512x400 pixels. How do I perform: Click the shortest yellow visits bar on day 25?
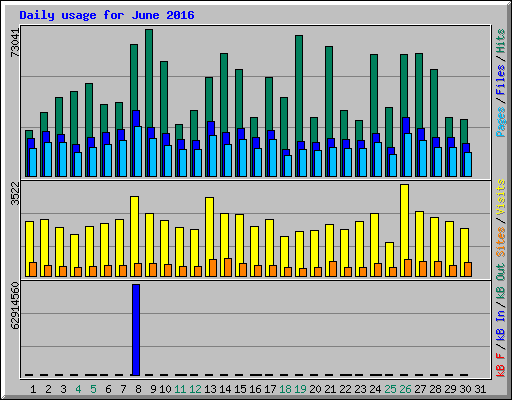point(389,255)
